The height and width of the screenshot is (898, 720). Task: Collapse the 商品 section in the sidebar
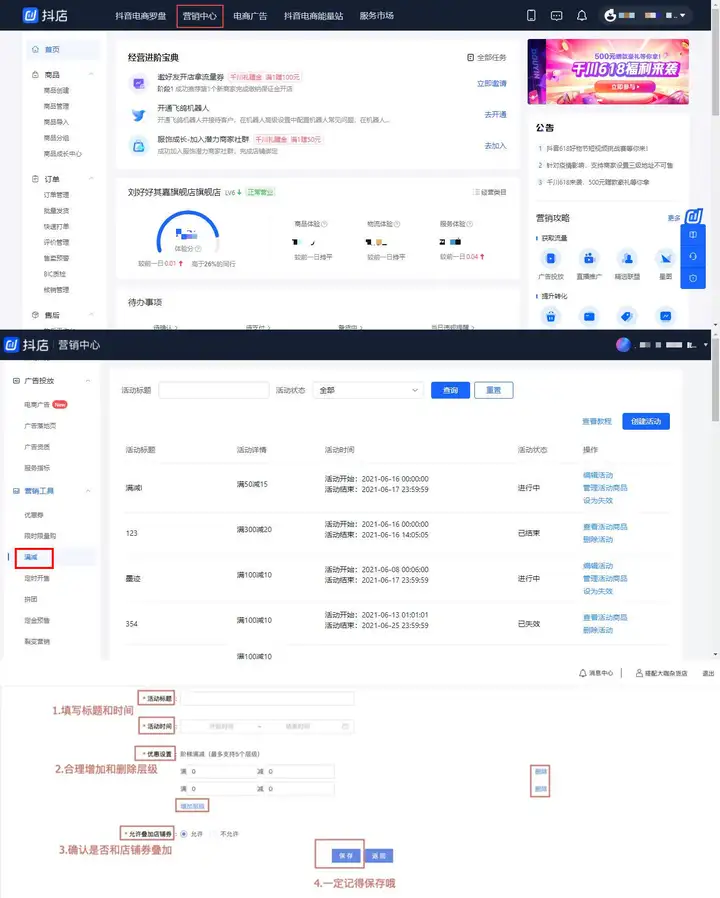[x=91, y=74]
